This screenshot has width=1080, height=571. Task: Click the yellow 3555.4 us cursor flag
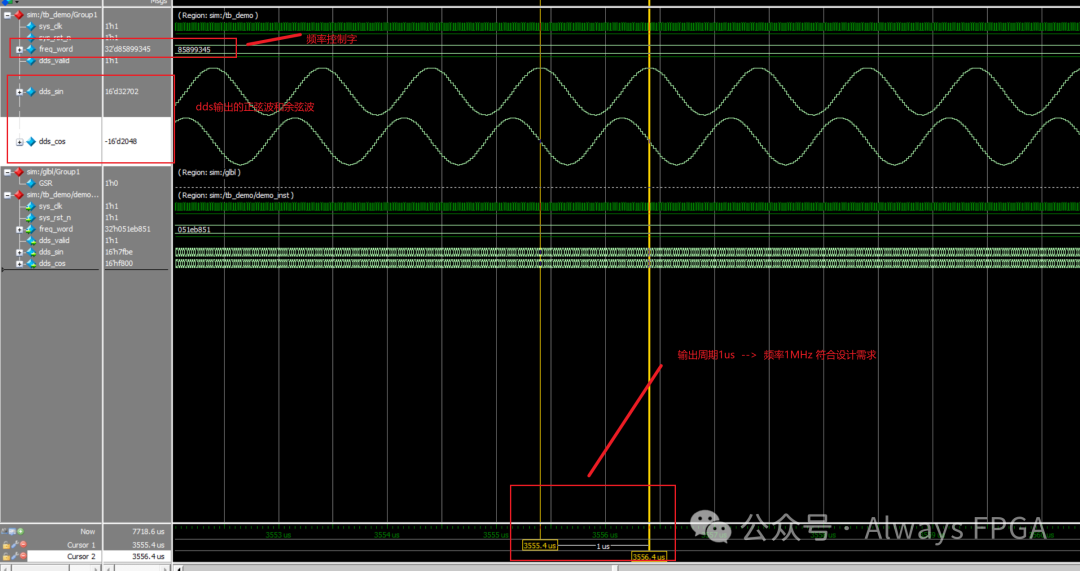pos(539,546)
